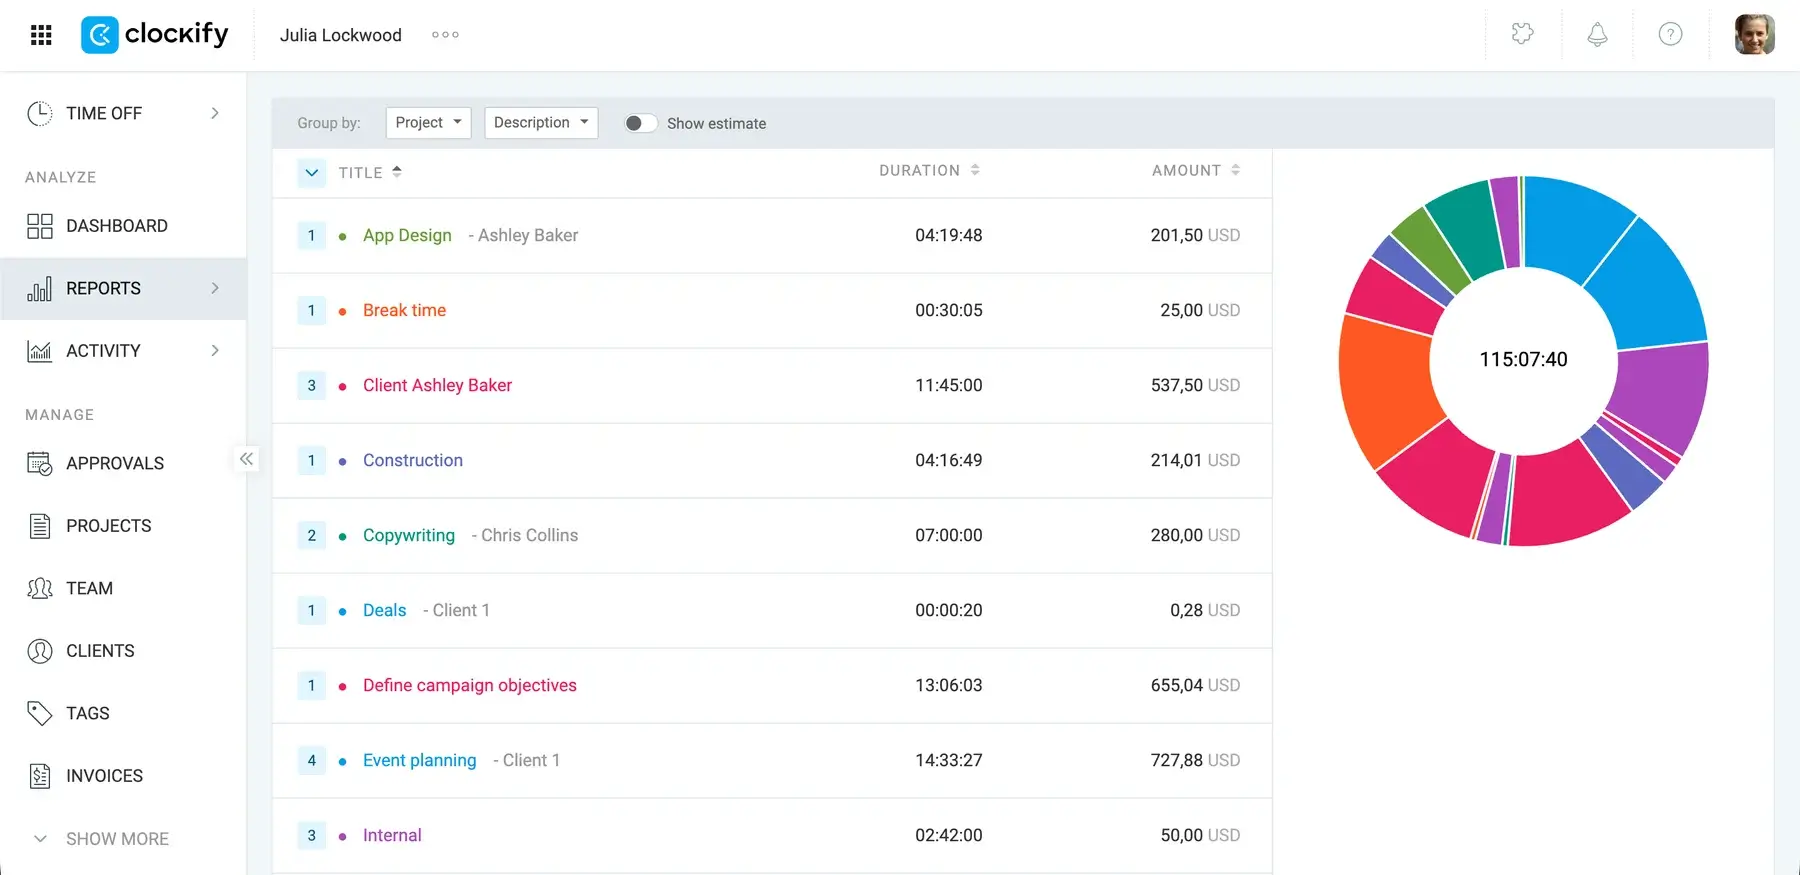1800x875 pixels.
Task: Click the Activity chart icon
Action: (39, 351)
